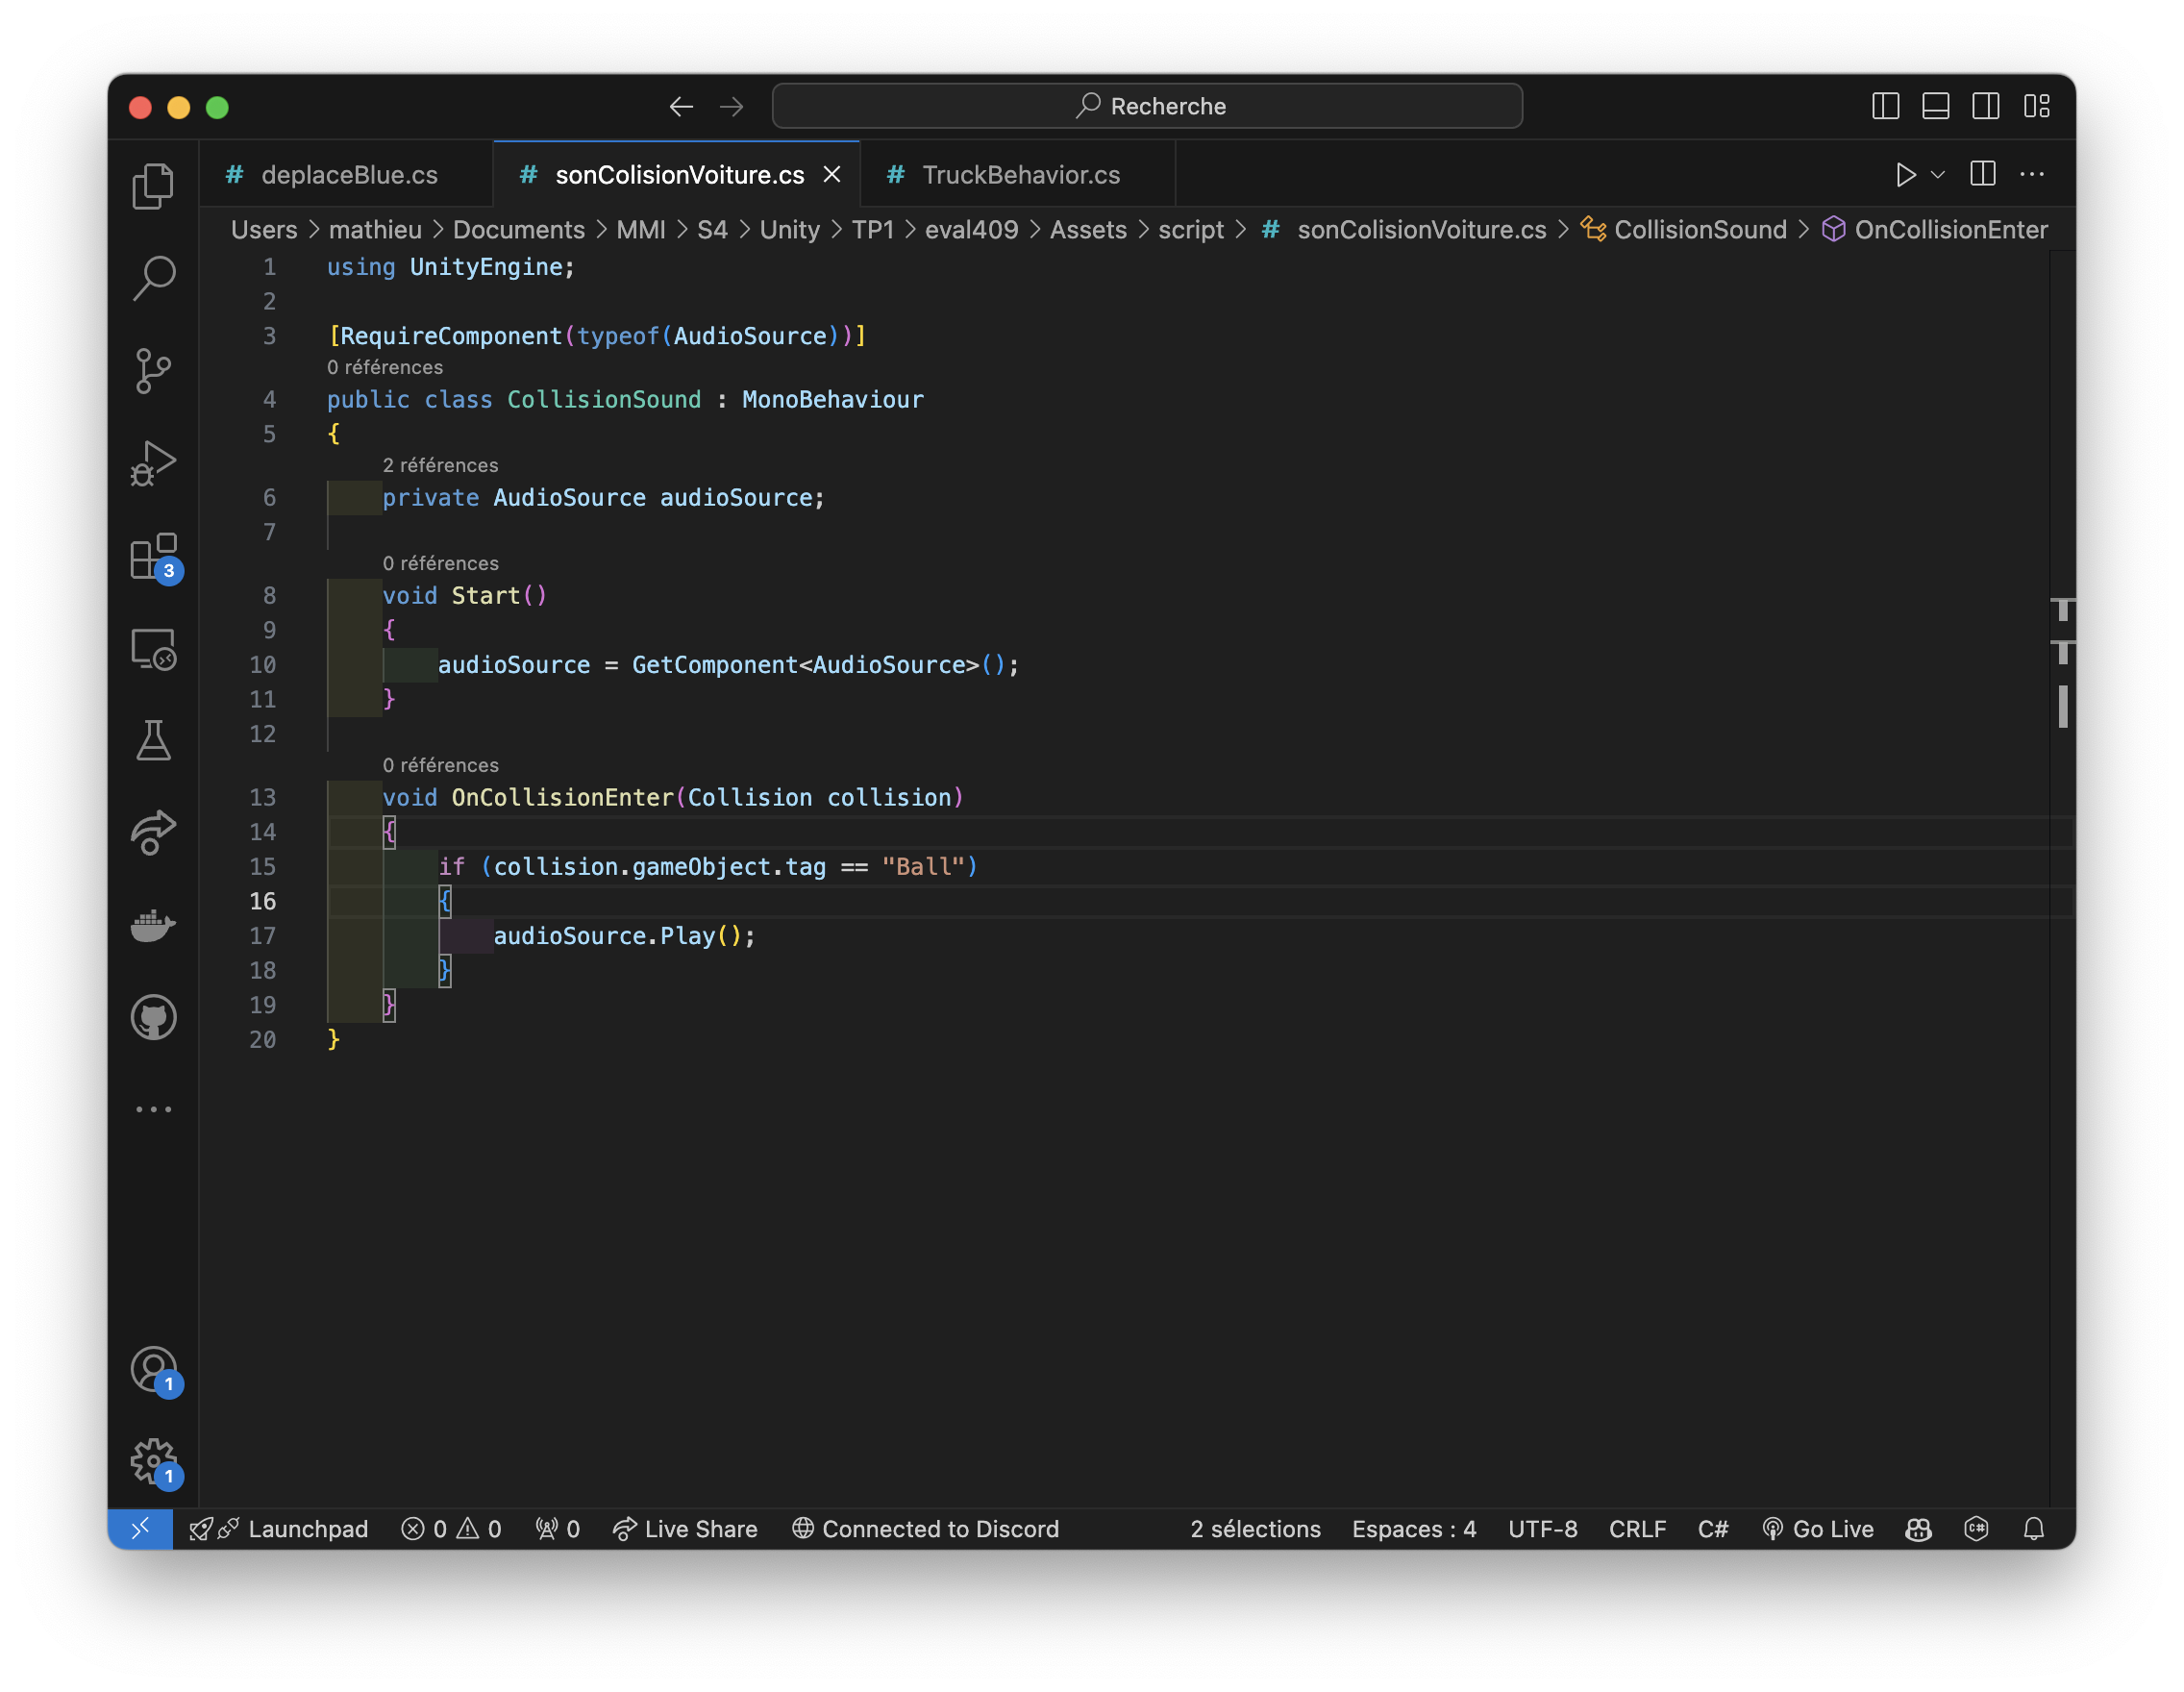Run the C# file with play icon
Viewport: 2184px width, 1692px height.
pyautogui.click(x=1906, y=175)
